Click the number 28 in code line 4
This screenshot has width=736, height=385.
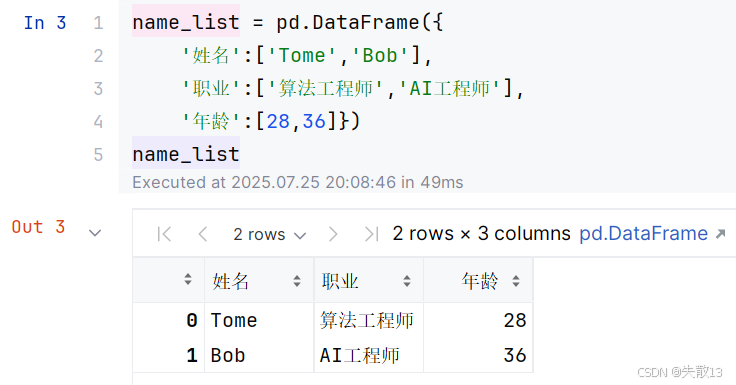(278, 122)
